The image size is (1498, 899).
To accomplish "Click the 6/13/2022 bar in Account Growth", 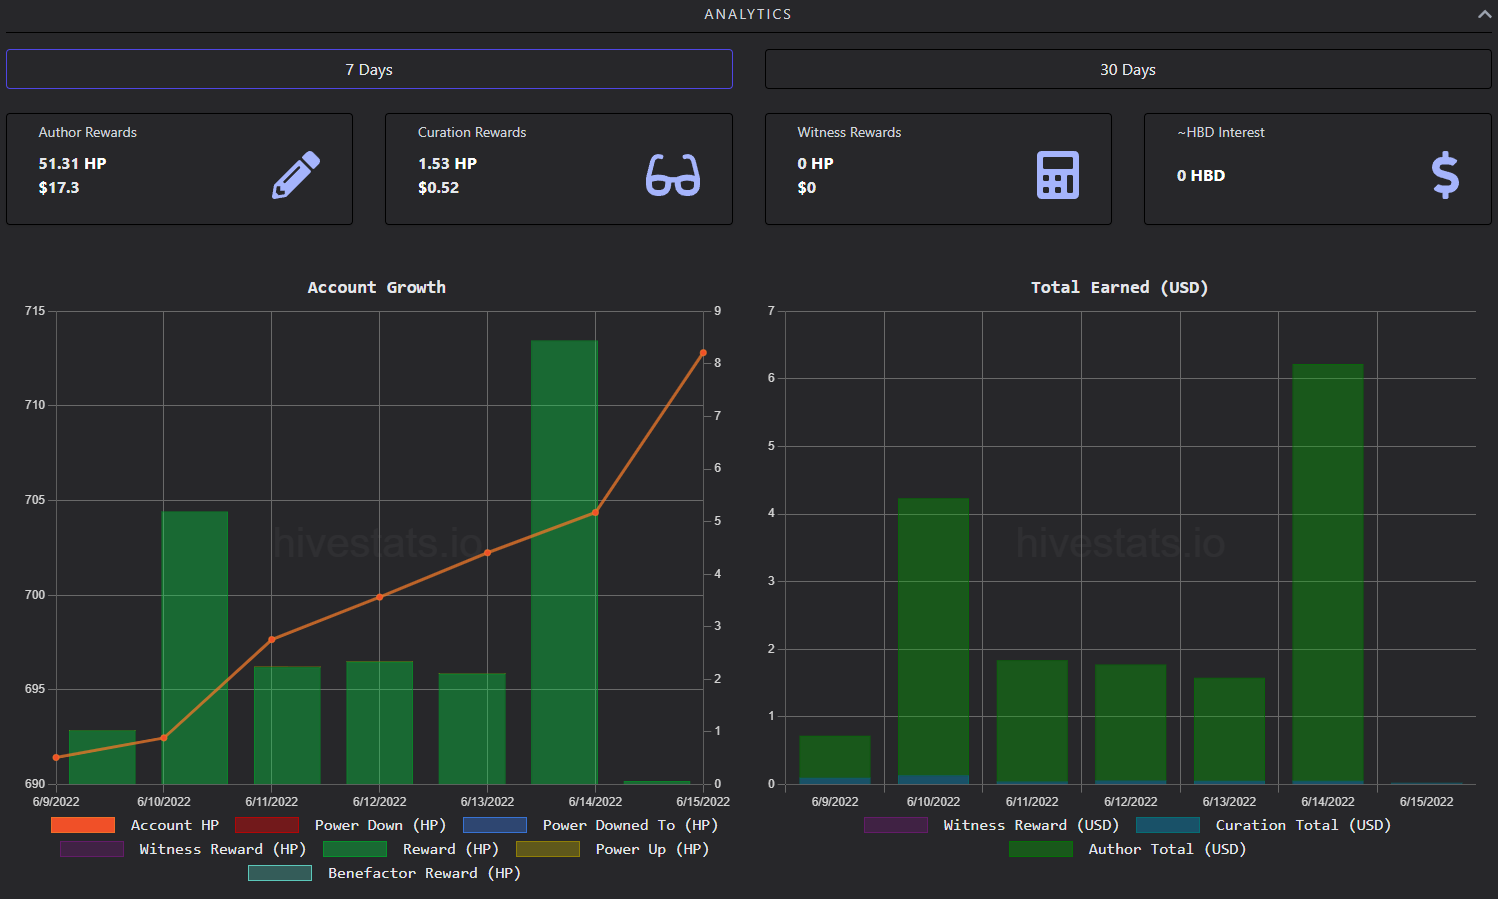I will (x=472, y=728).
